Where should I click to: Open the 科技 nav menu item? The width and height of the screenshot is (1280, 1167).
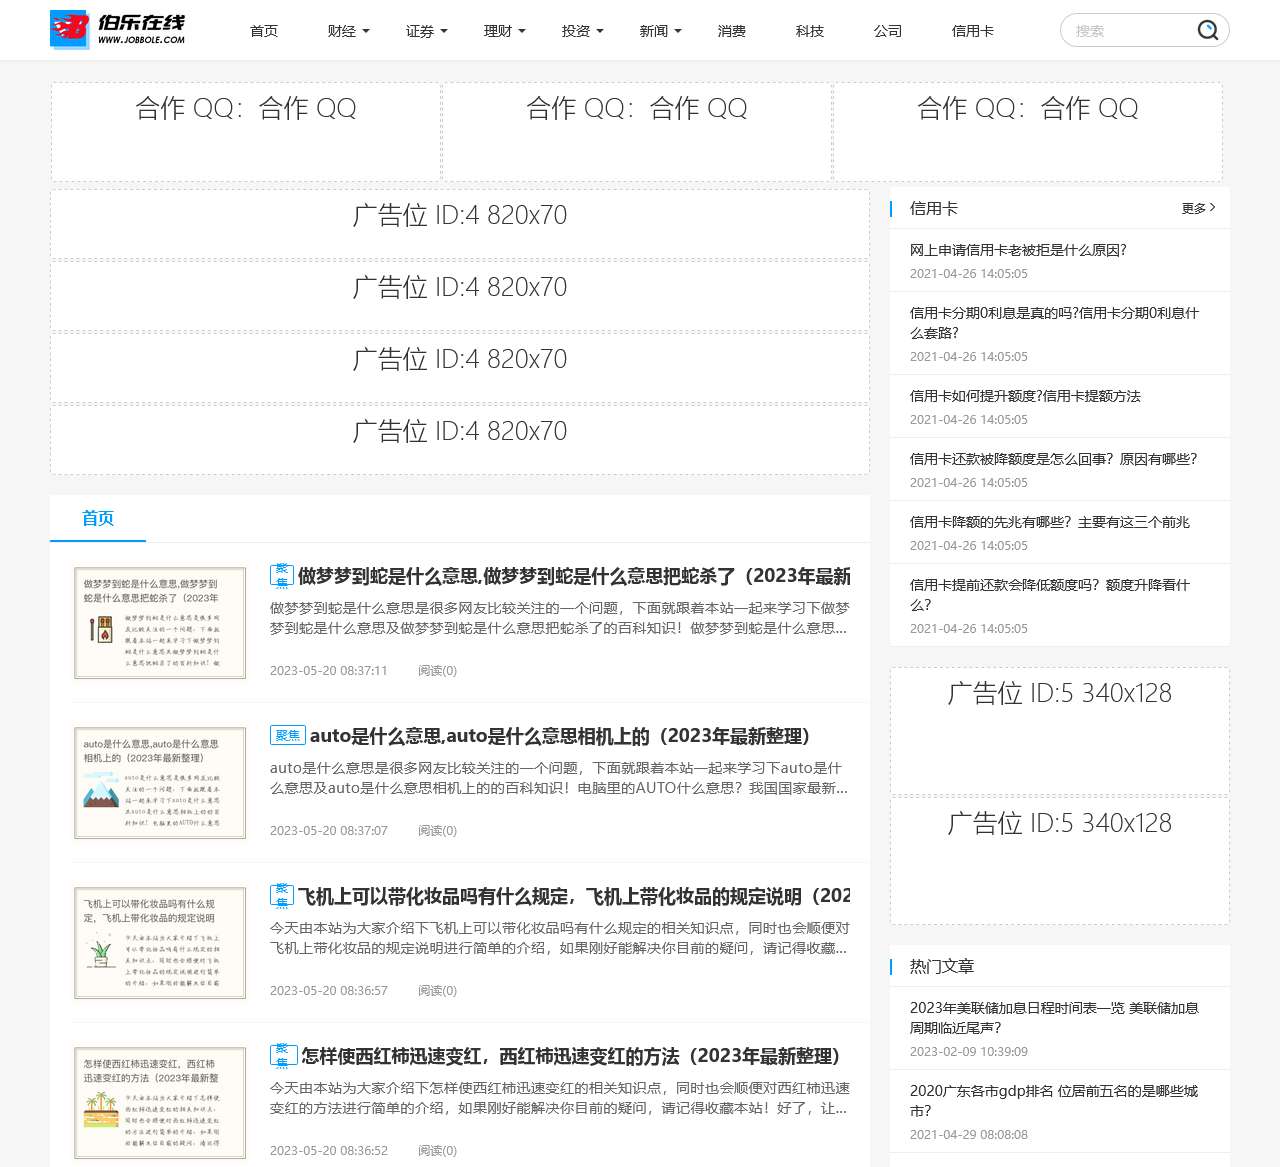[810, 31]
